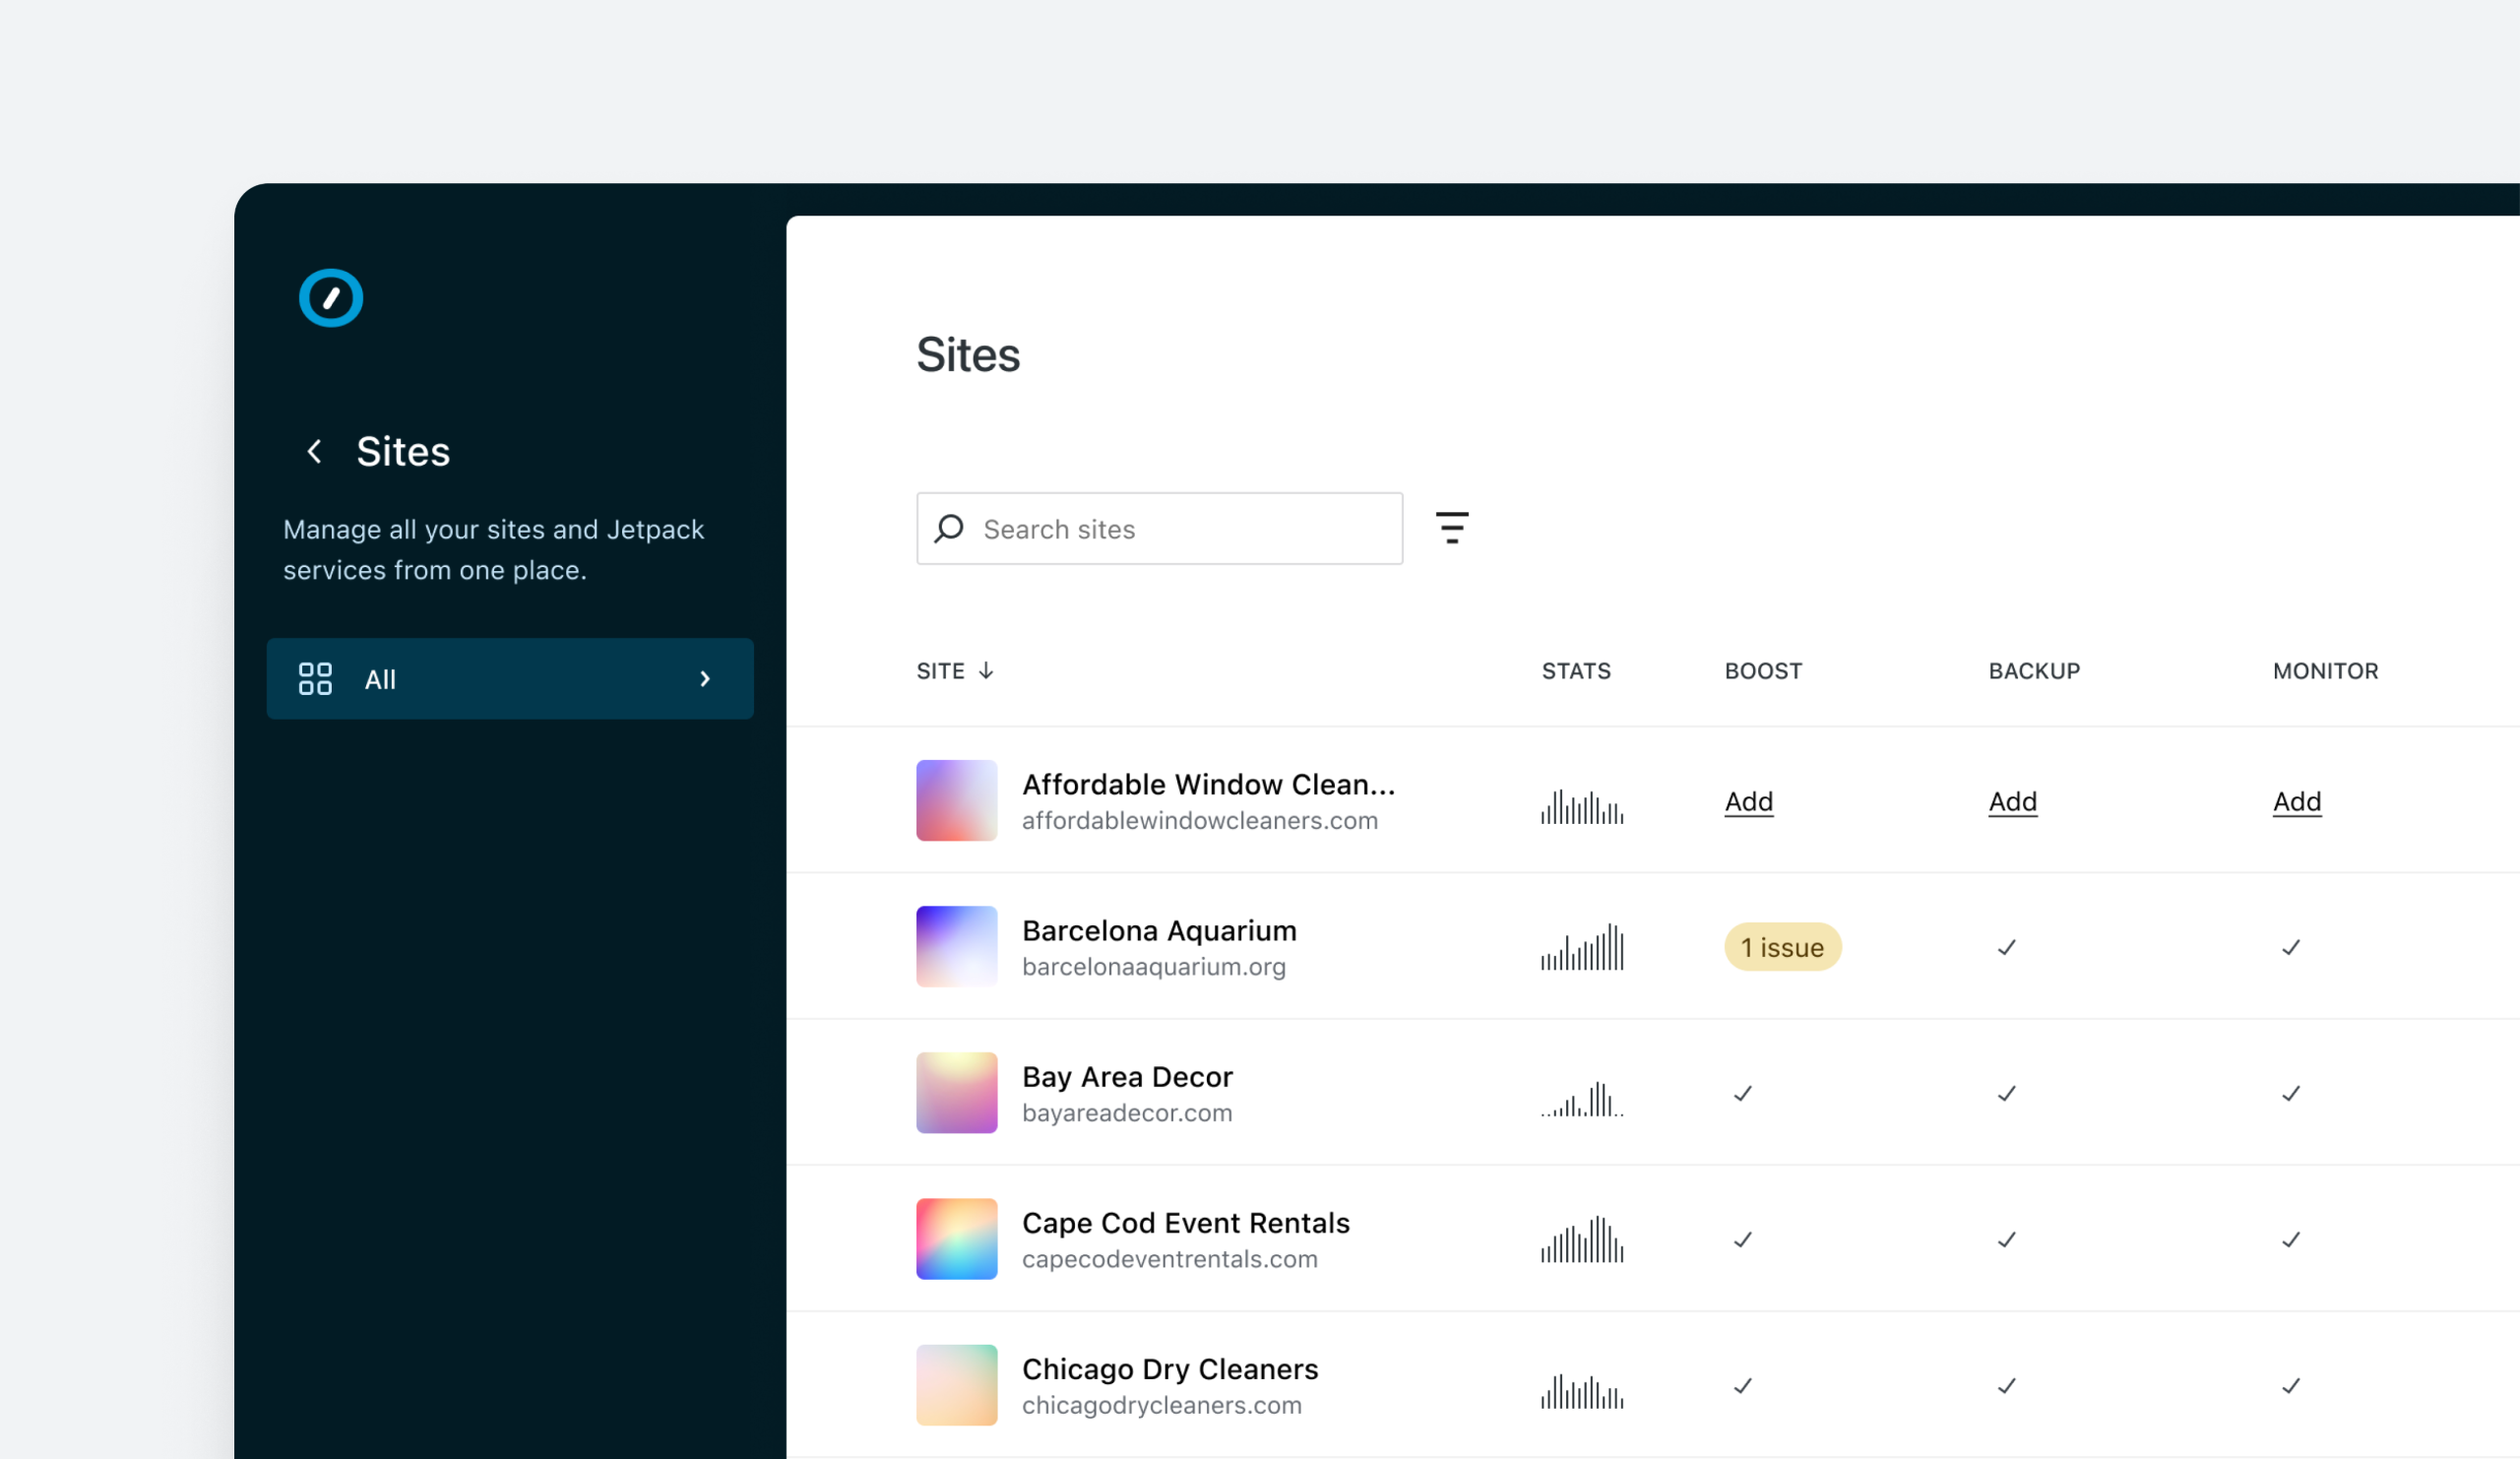This screenshot has height=1459, width=2520.
Task: Click Barcelona Aquarium backup checkmark
Action: (2006, 947)
